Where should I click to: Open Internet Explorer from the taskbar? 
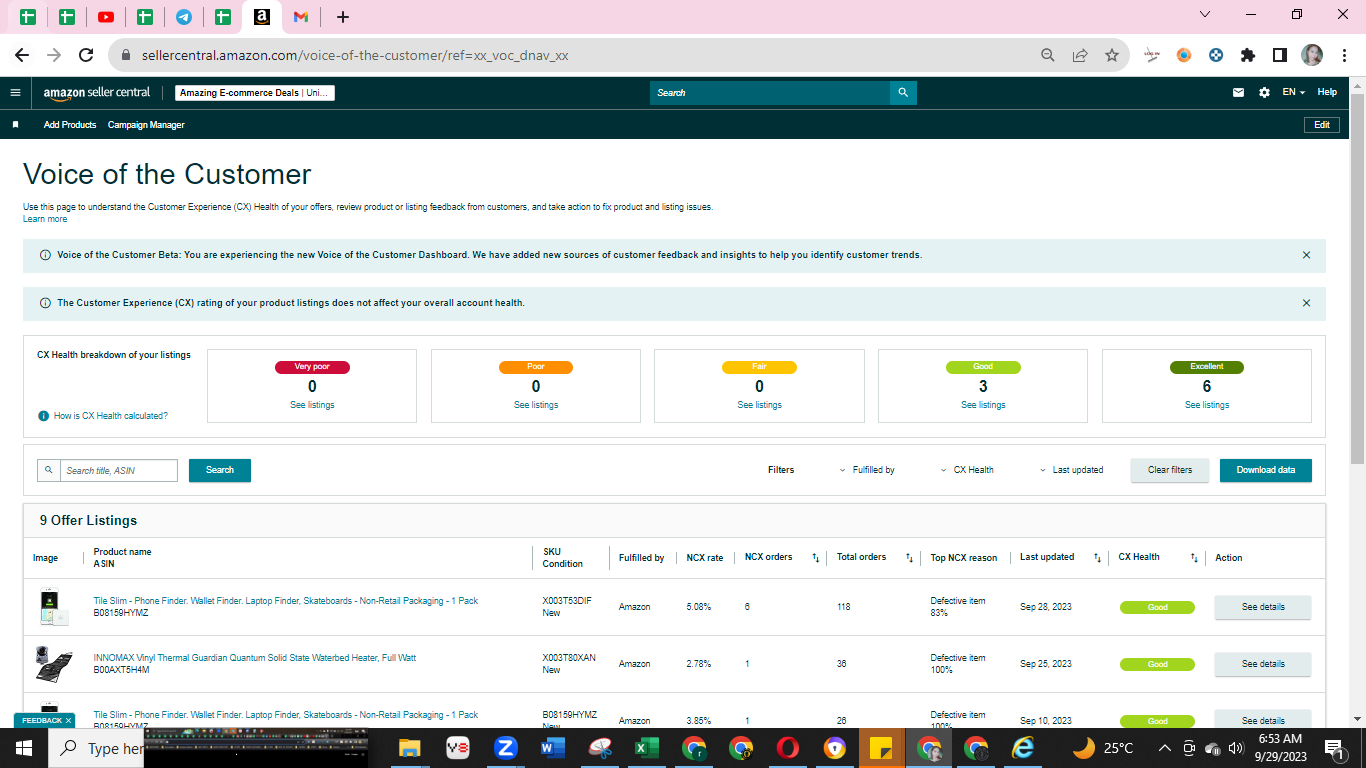[1023, 748]
